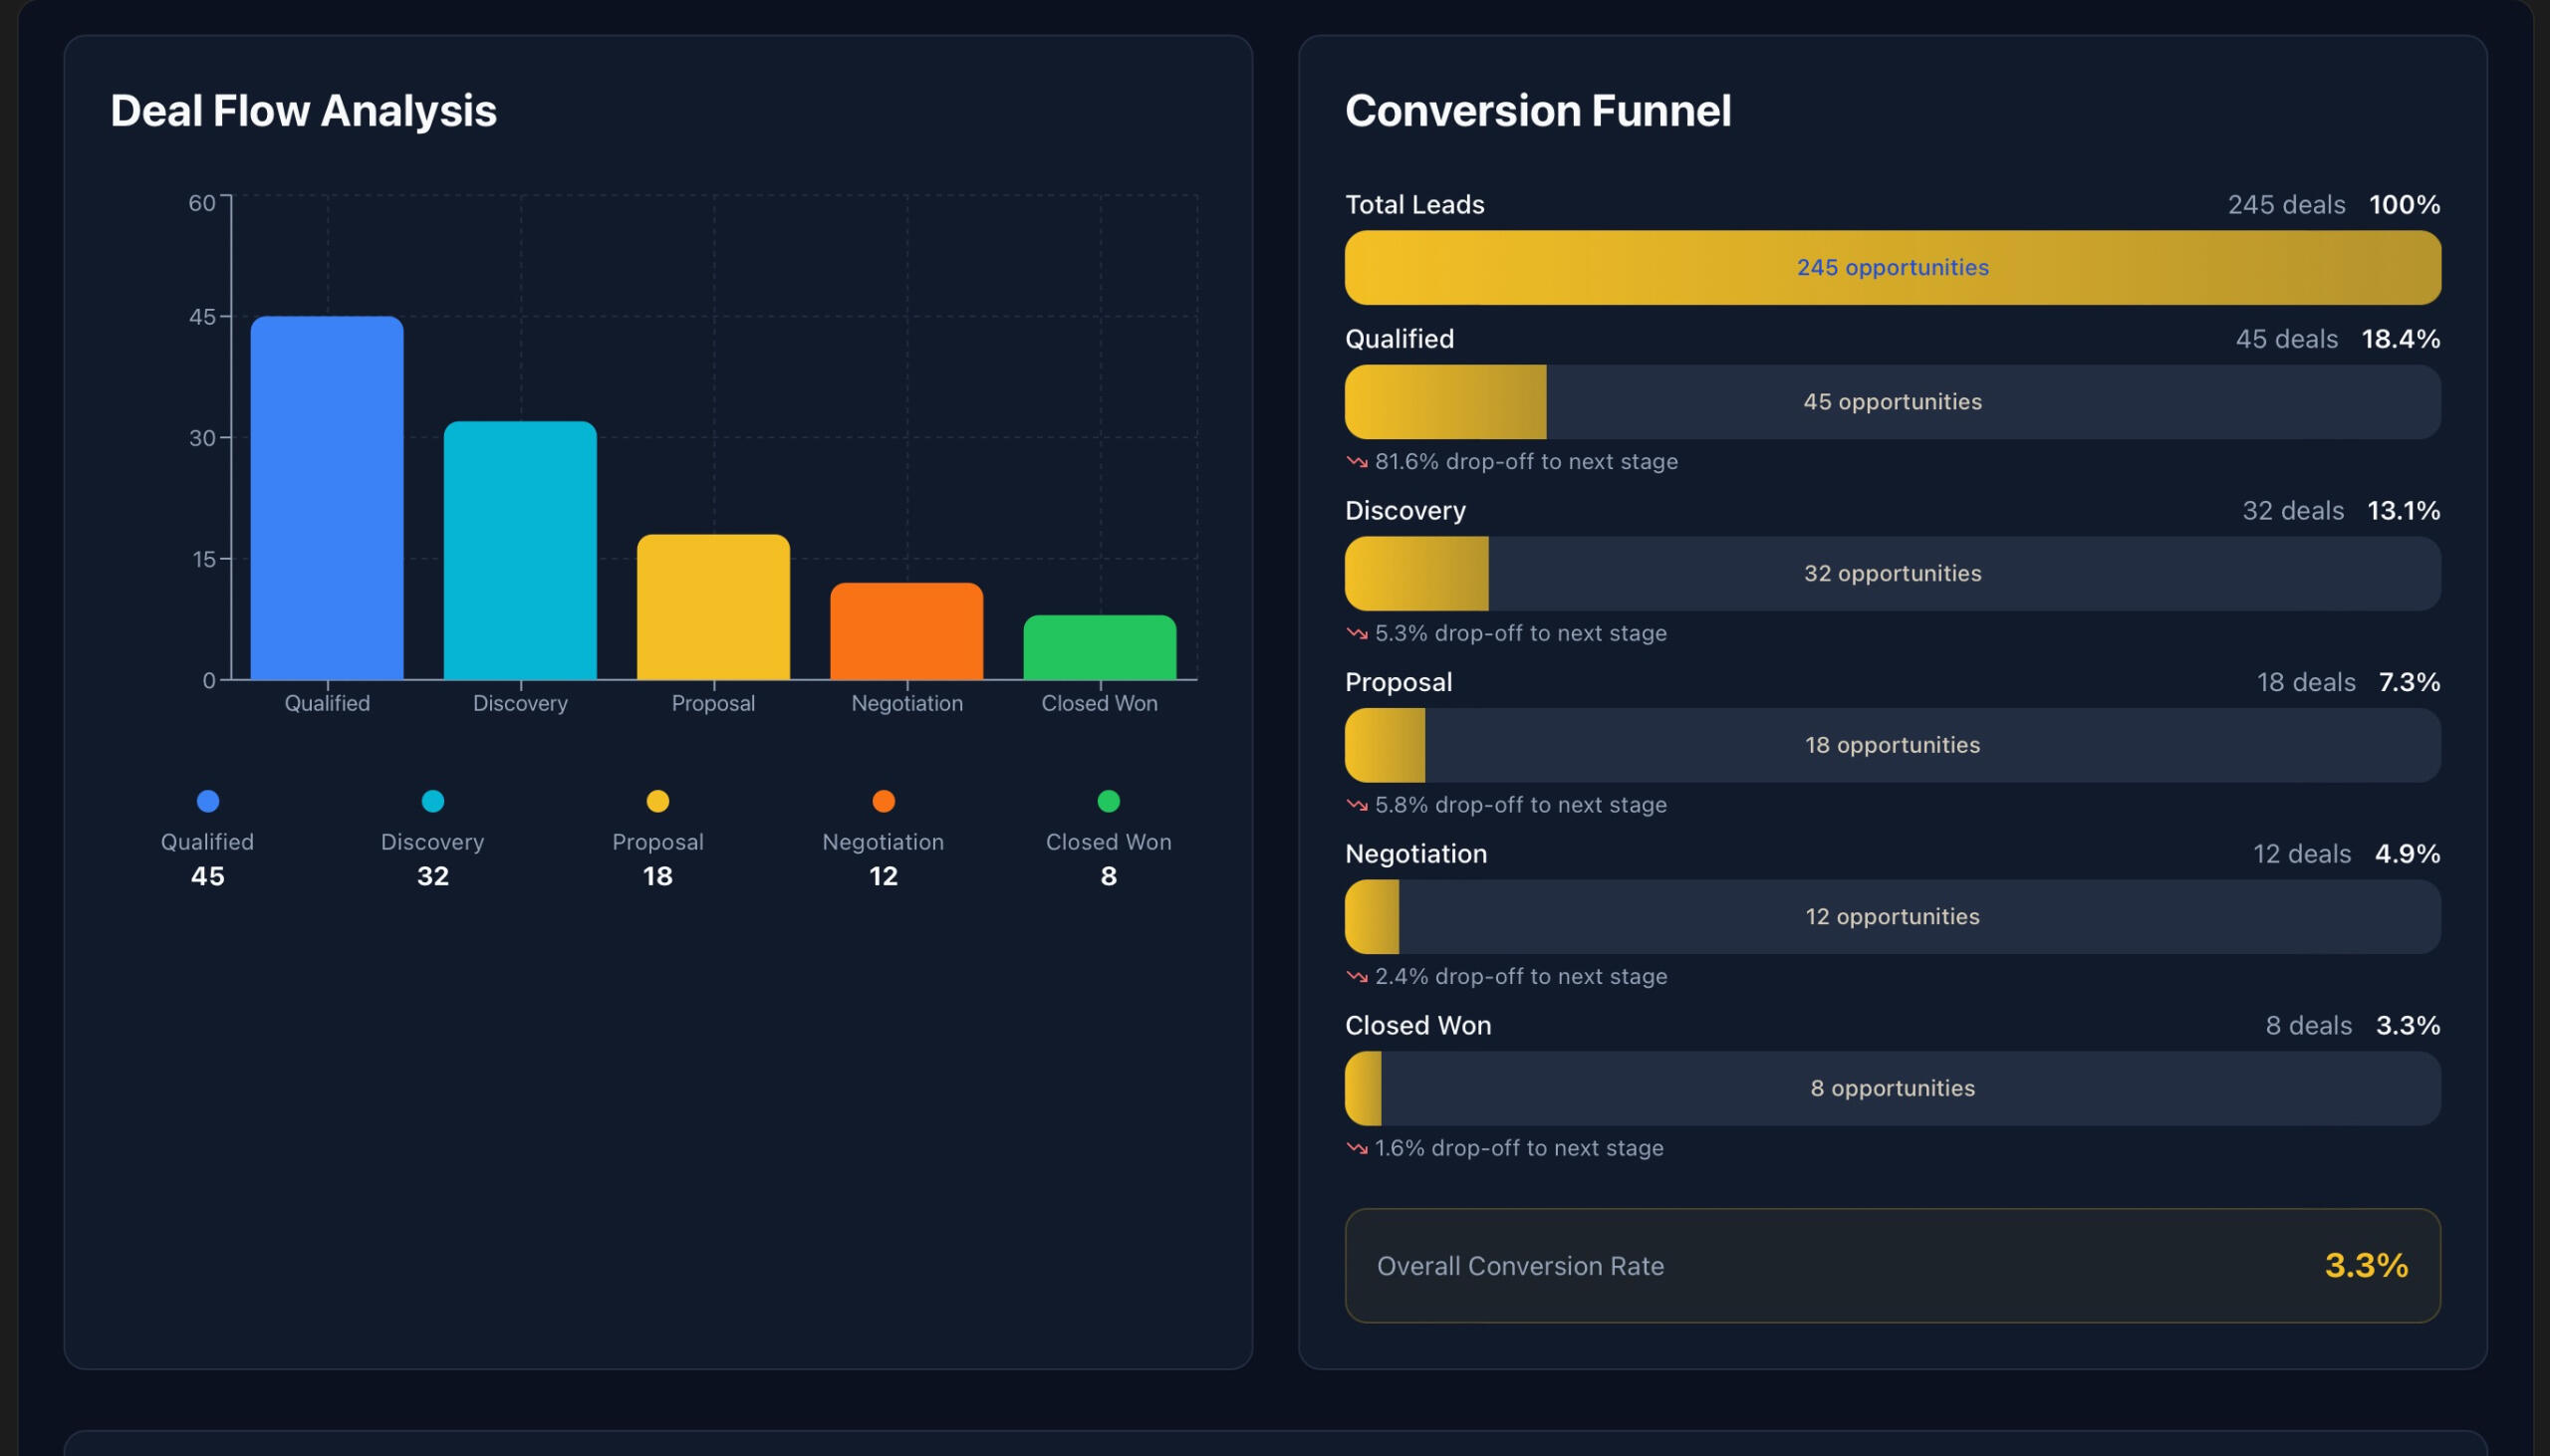Click the yellow Proposal legend dot
This screenshot has width=2550, height=1456.
point(658,801)
